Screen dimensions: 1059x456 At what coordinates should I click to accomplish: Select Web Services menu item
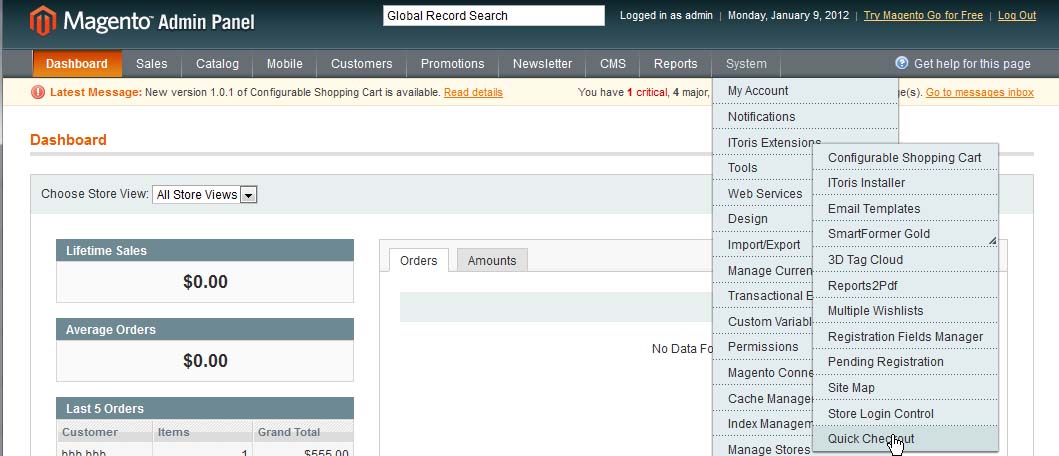pos(764,193)
